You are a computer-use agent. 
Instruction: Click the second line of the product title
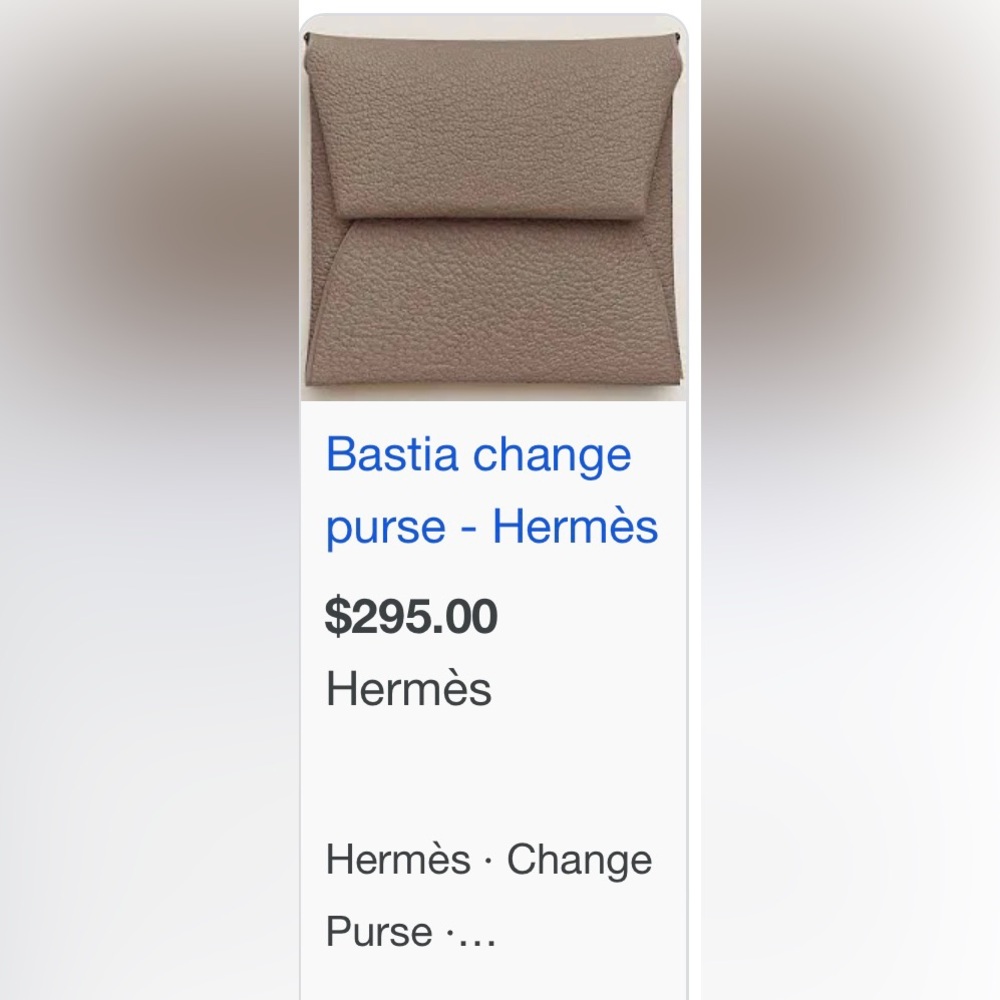[490, 527]
